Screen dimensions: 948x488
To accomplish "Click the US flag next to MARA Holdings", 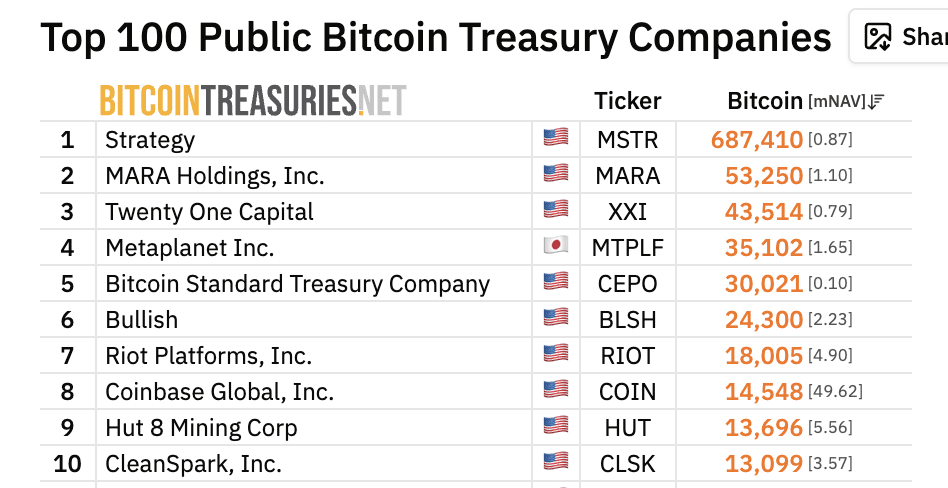I will 555,175.
